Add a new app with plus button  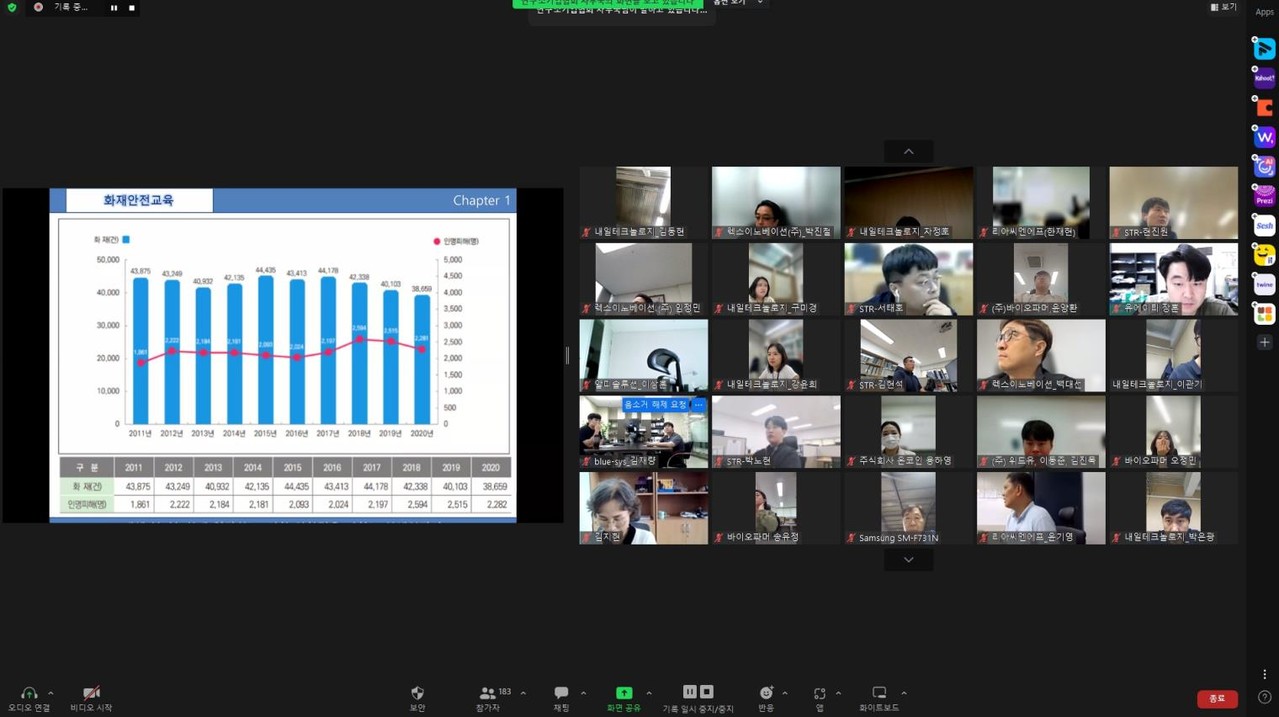[1264, 343]
